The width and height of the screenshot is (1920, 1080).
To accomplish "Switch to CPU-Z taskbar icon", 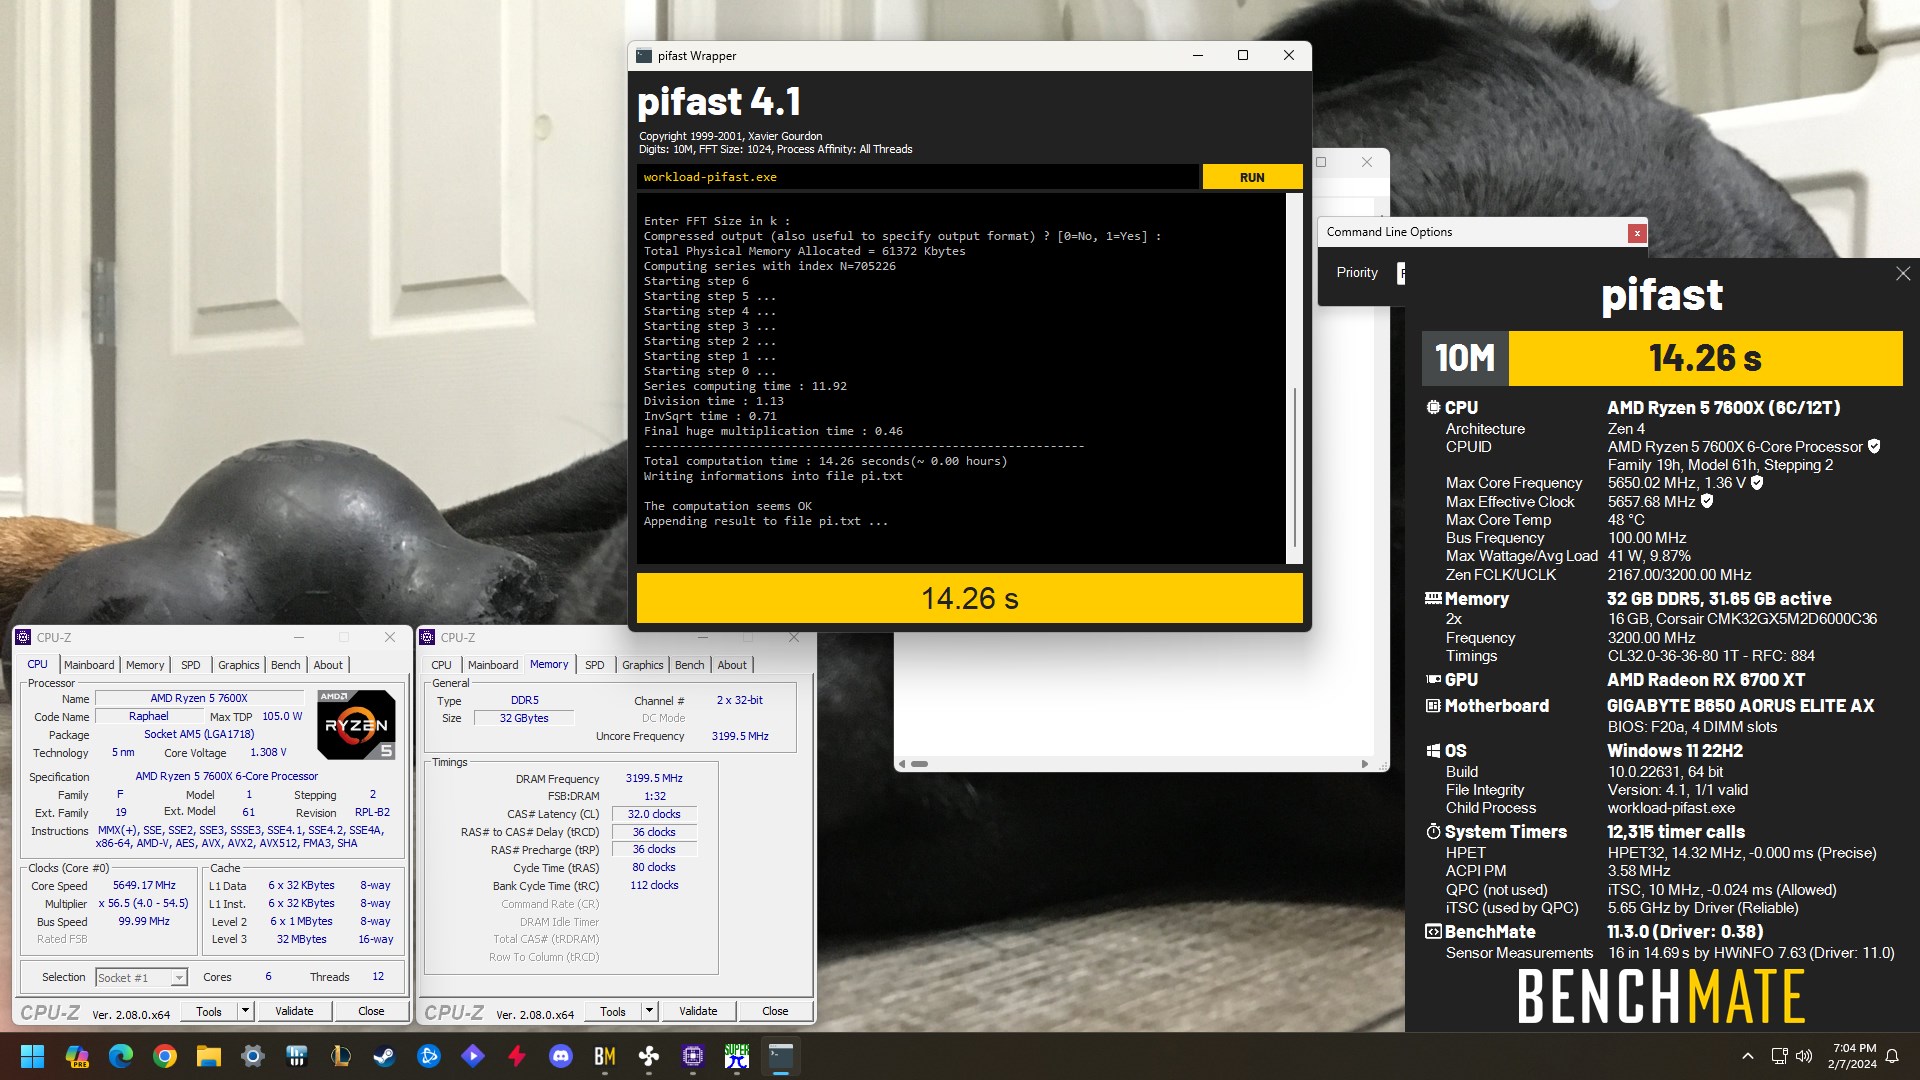I will [692, 1056].
